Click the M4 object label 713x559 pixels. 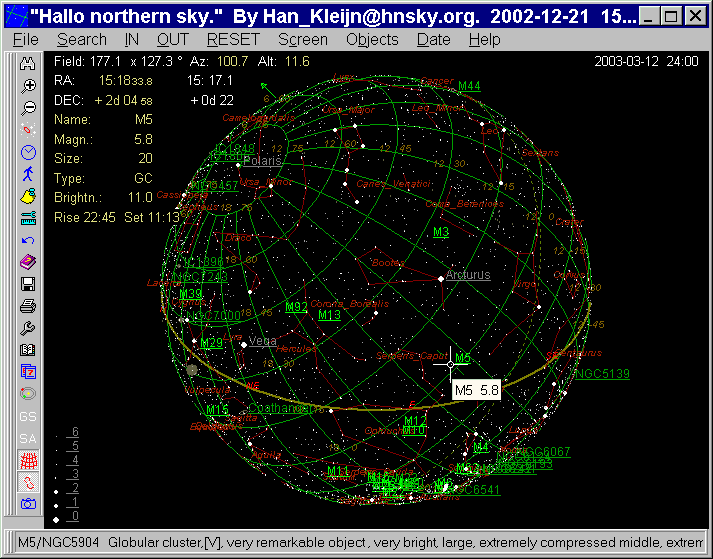pos(481,447)
